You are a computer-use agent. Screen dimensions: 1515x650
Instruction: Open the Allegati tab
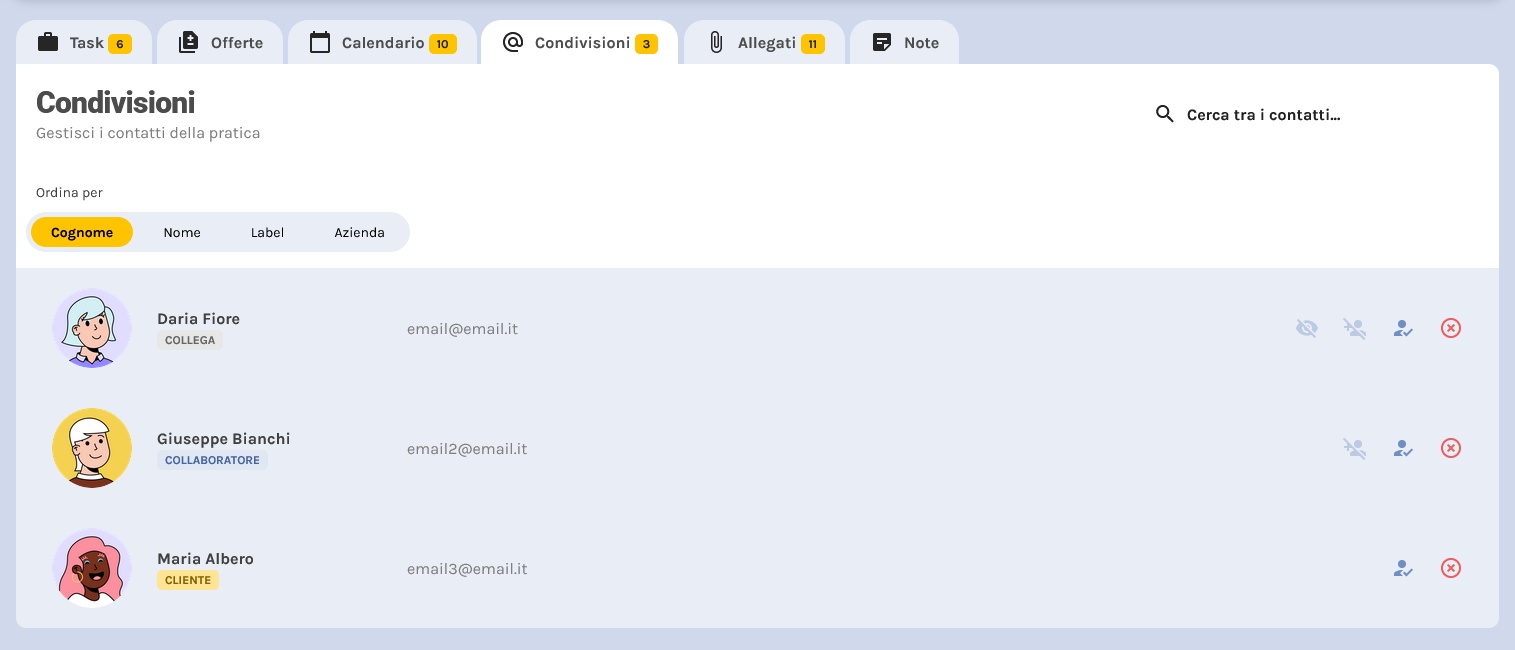point(765,43)
